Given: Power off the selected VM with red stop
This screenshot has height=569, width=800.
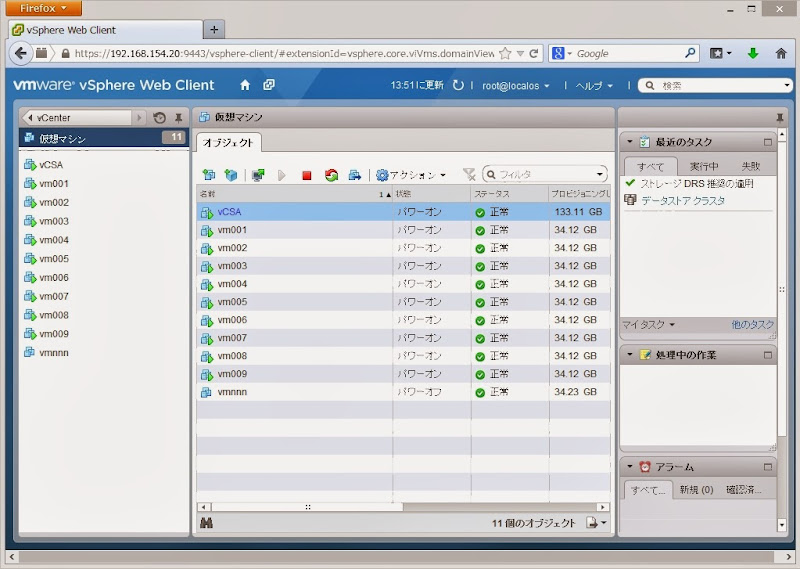Looking at the screenshot, I should point(307,176).
